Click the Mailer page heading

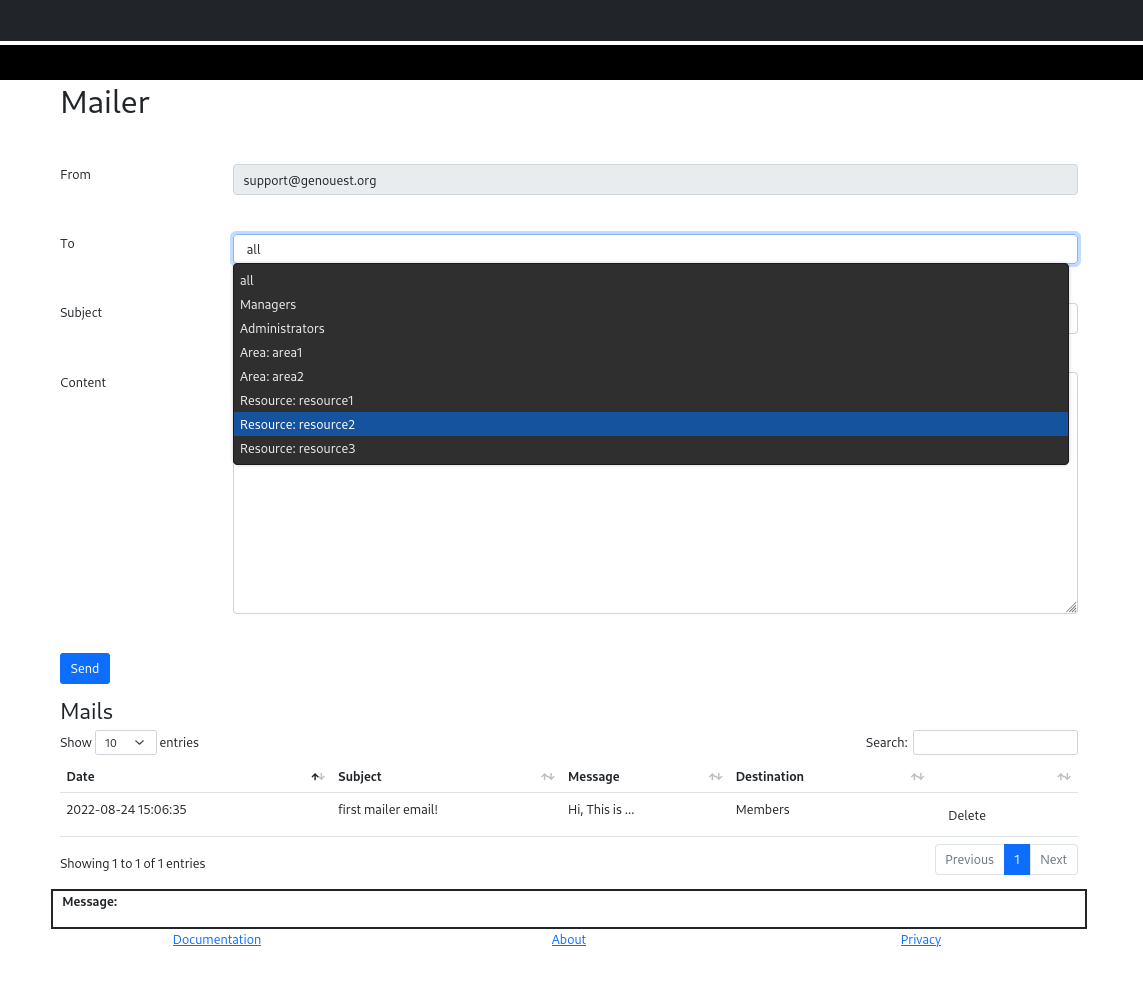pyautogui.click(x=105, y=102)
